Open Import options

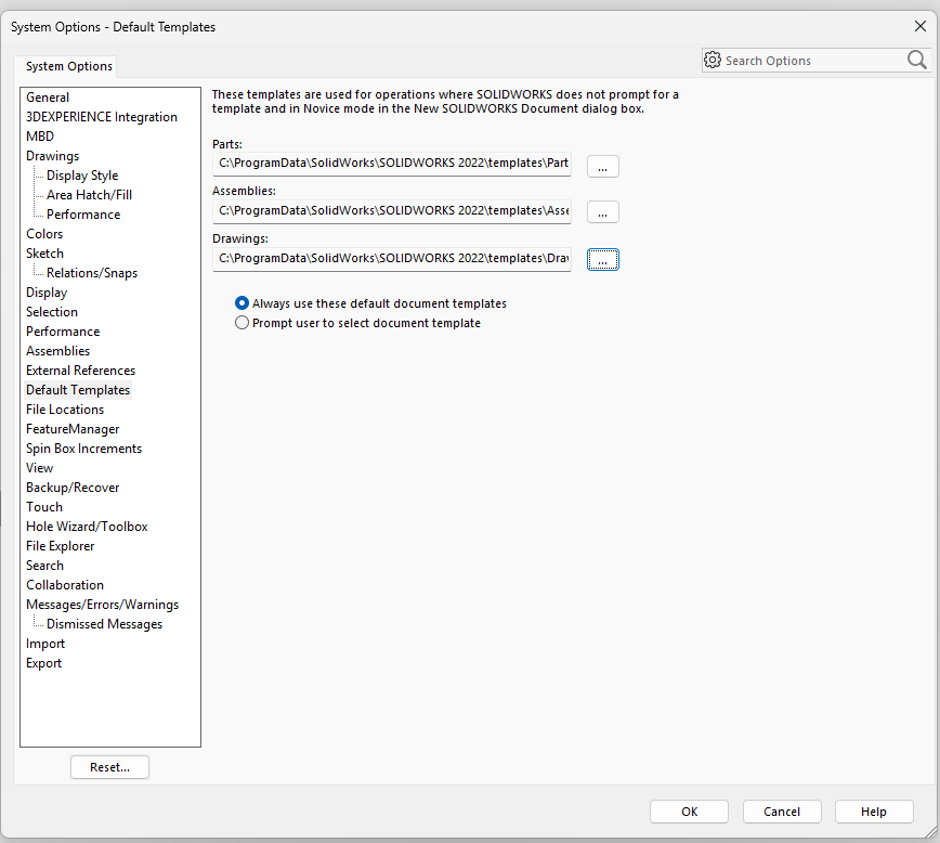(x=45, y=644)
